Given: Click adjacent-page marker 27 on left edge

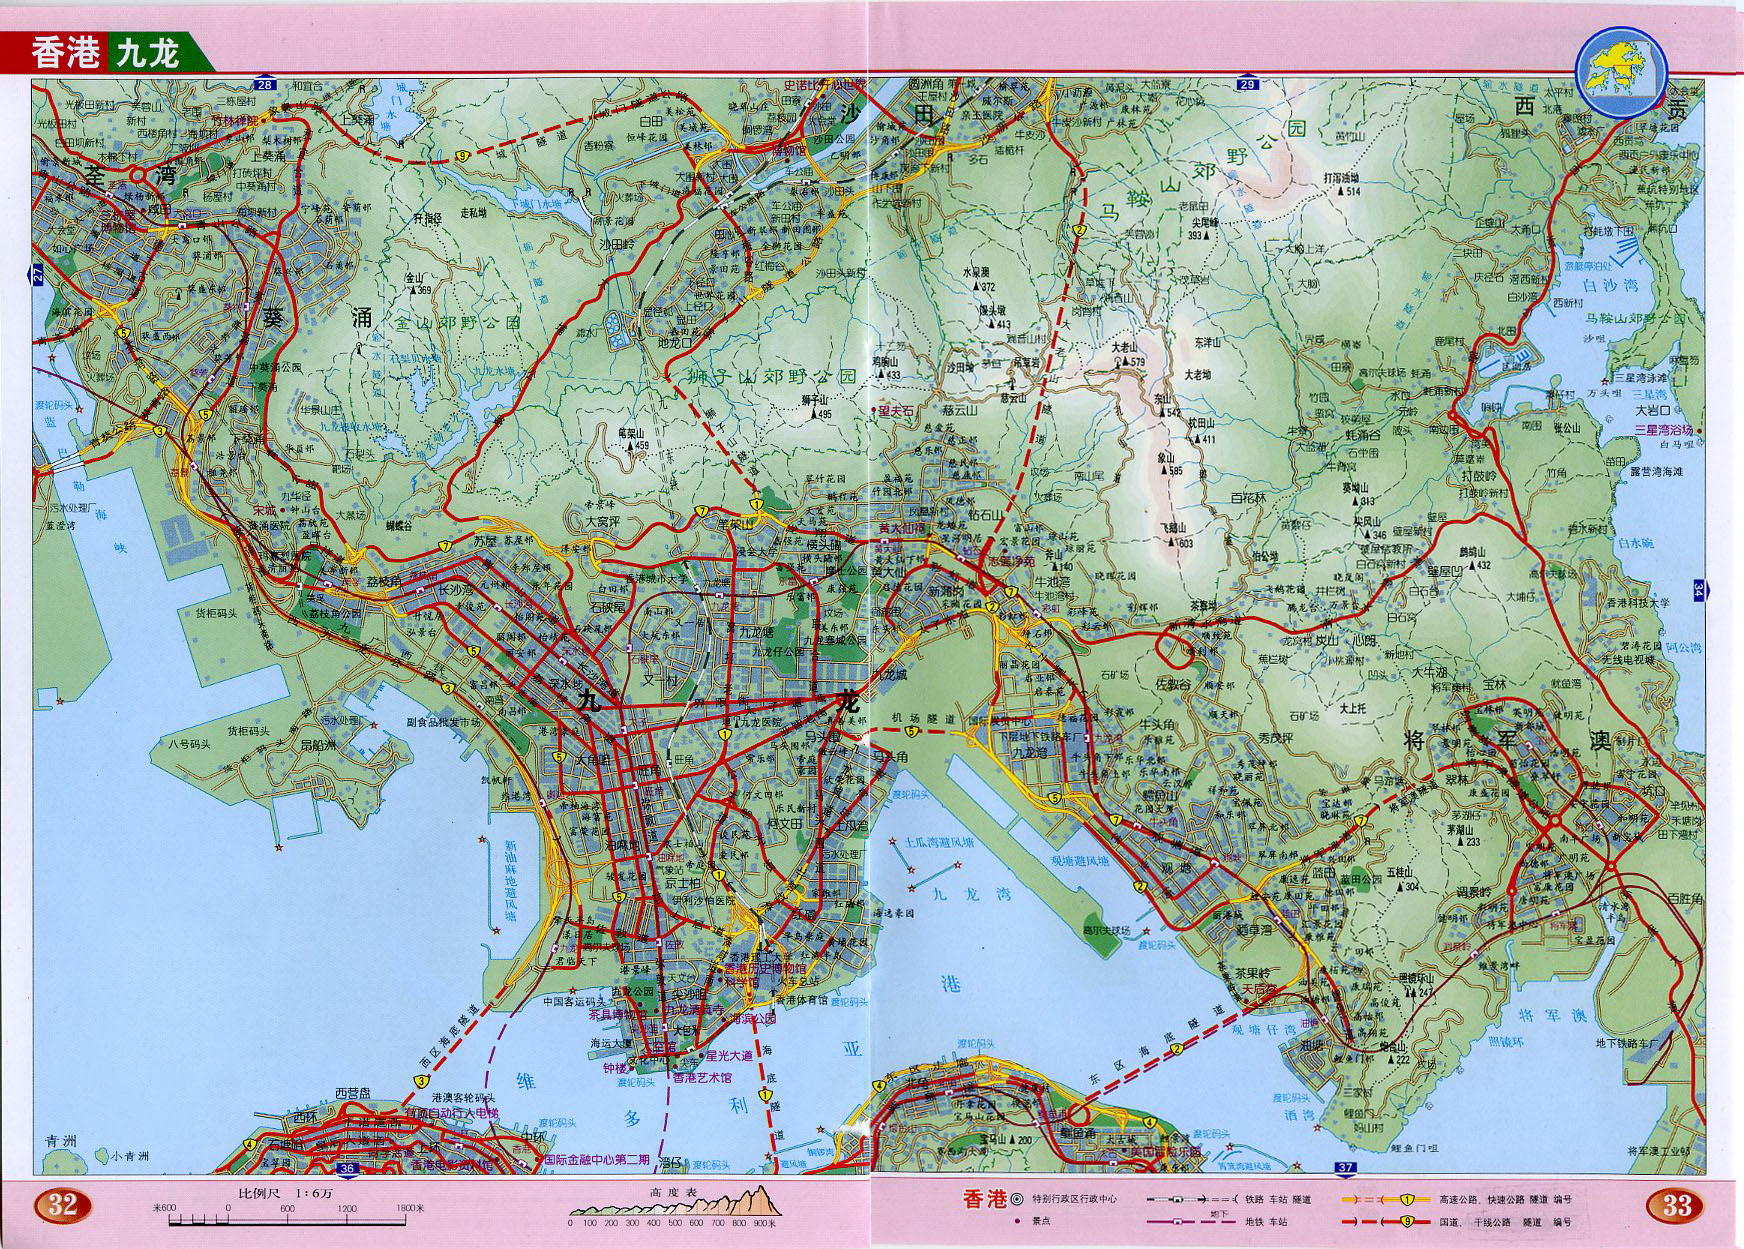Looking at the screenshot, I should pyautogui.click(x=38, y=277).
